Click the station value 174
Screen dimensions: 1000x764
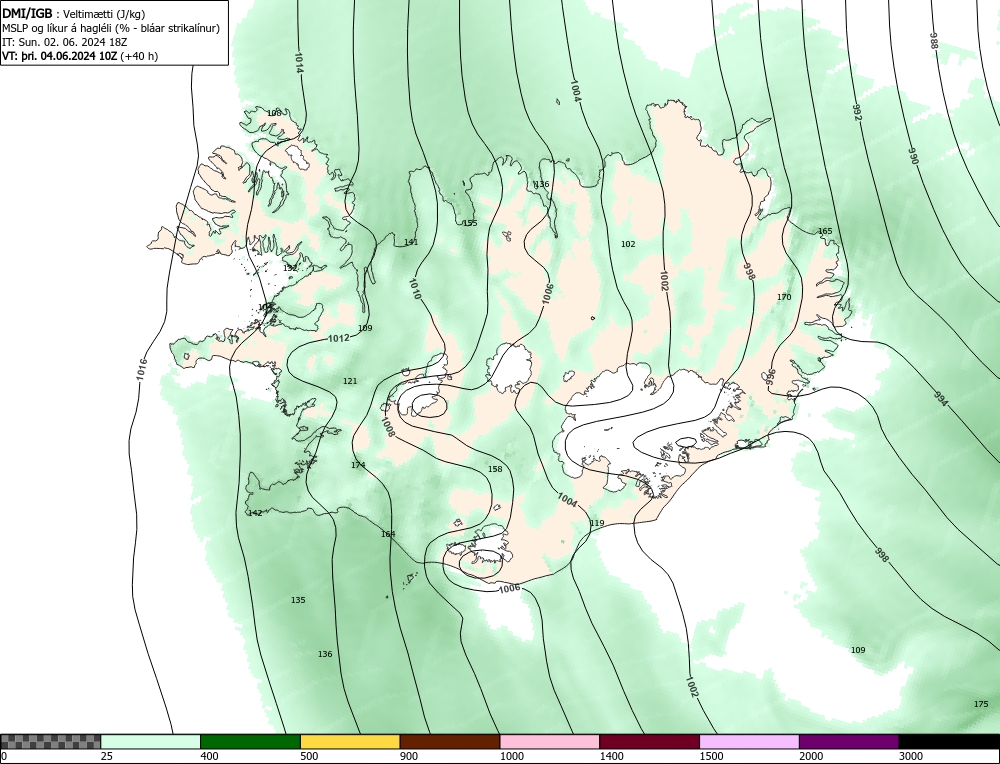click(x=358, y=466)
